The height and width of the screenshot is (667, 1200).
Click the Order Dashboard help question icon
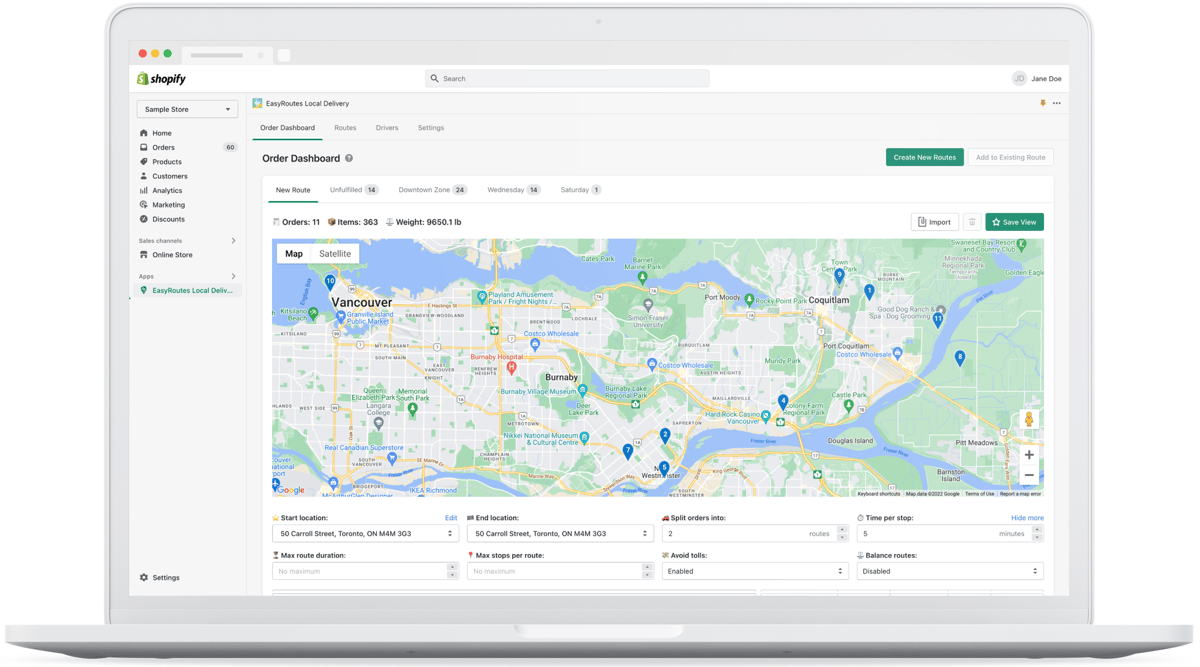[x=349, y=158]
